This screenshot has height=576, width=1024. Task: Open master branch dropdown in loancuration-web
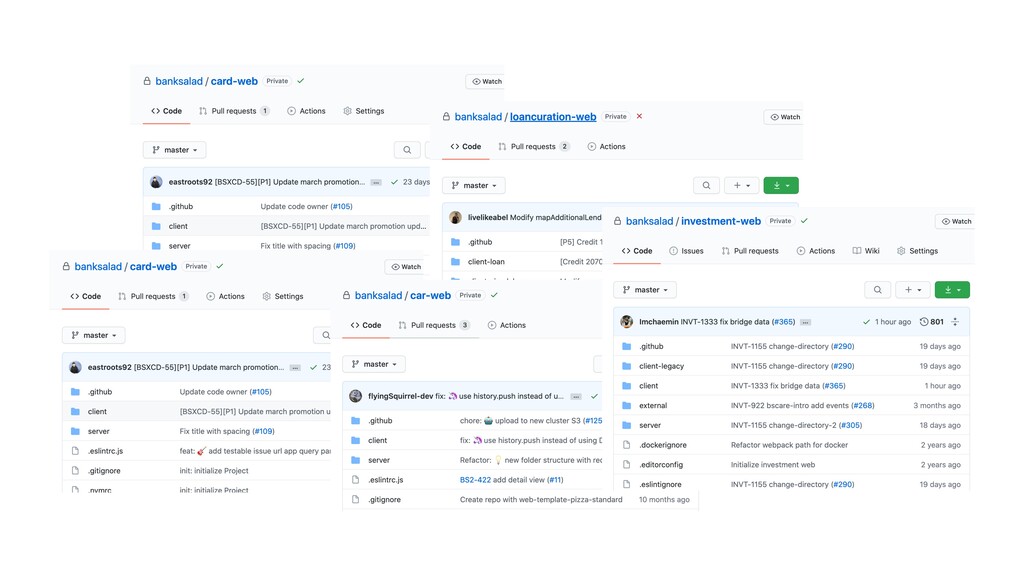[x=473, y=185]
